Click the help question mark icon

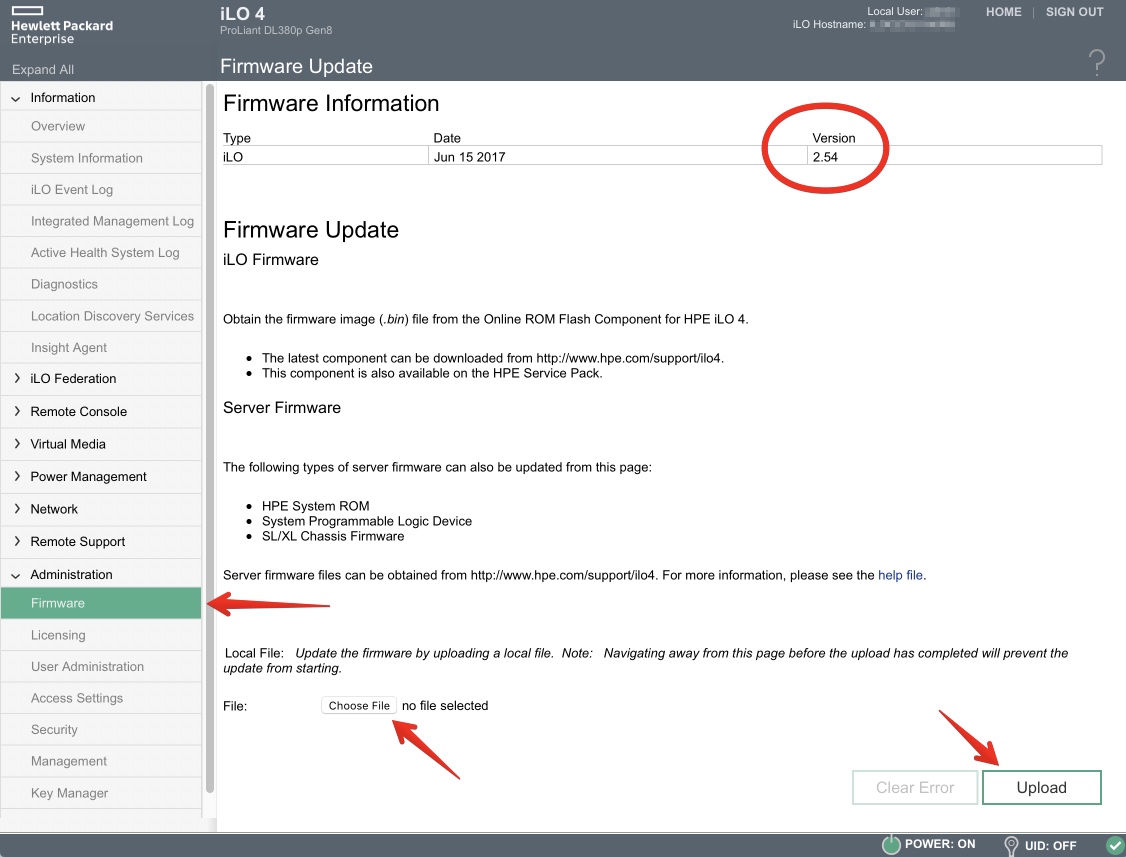(x=1096, y=63)
